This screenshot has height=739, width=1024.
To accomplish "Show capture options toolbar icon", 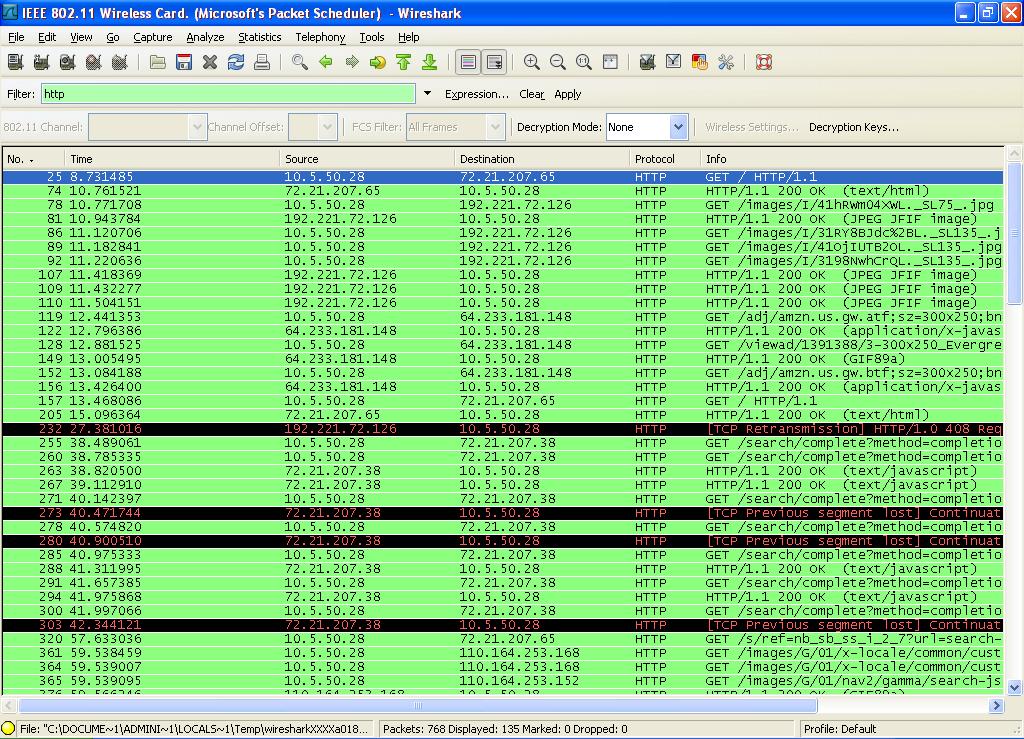I will coord(42,62).
